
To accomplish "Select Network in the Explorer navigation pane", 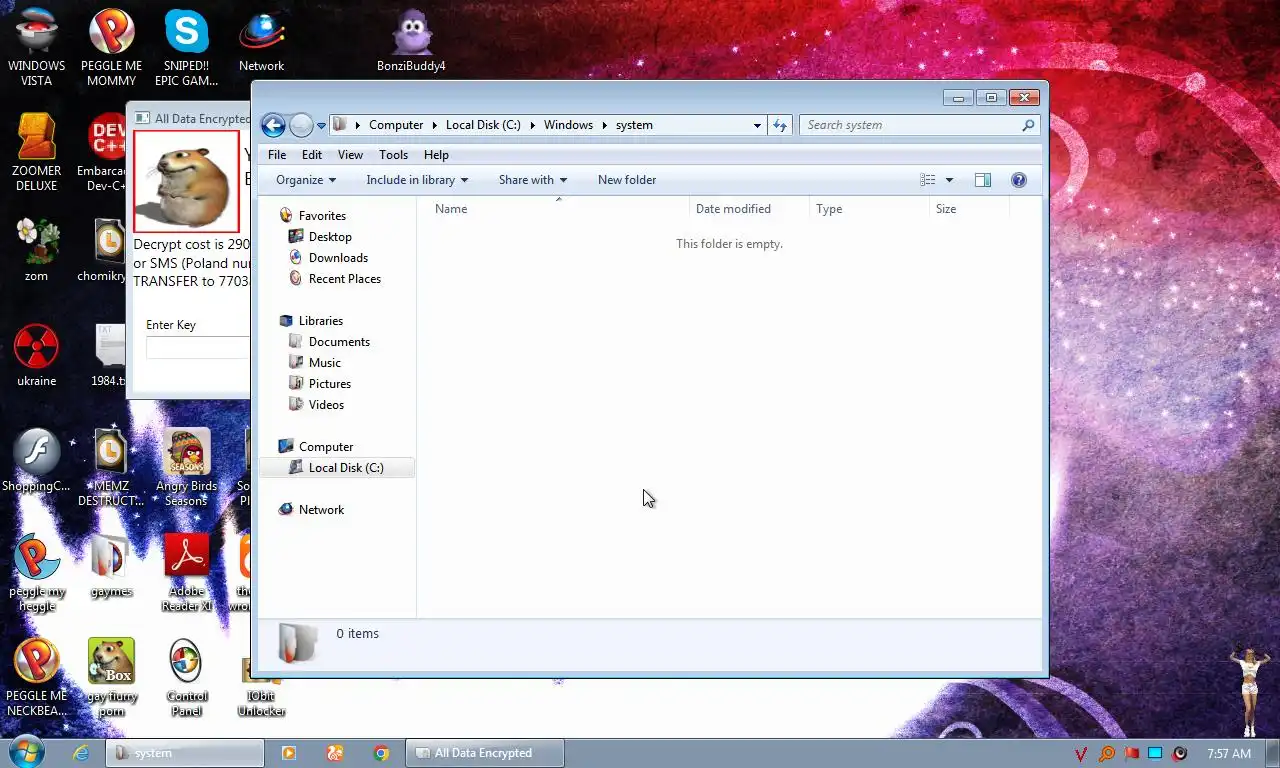I will 321,510.
